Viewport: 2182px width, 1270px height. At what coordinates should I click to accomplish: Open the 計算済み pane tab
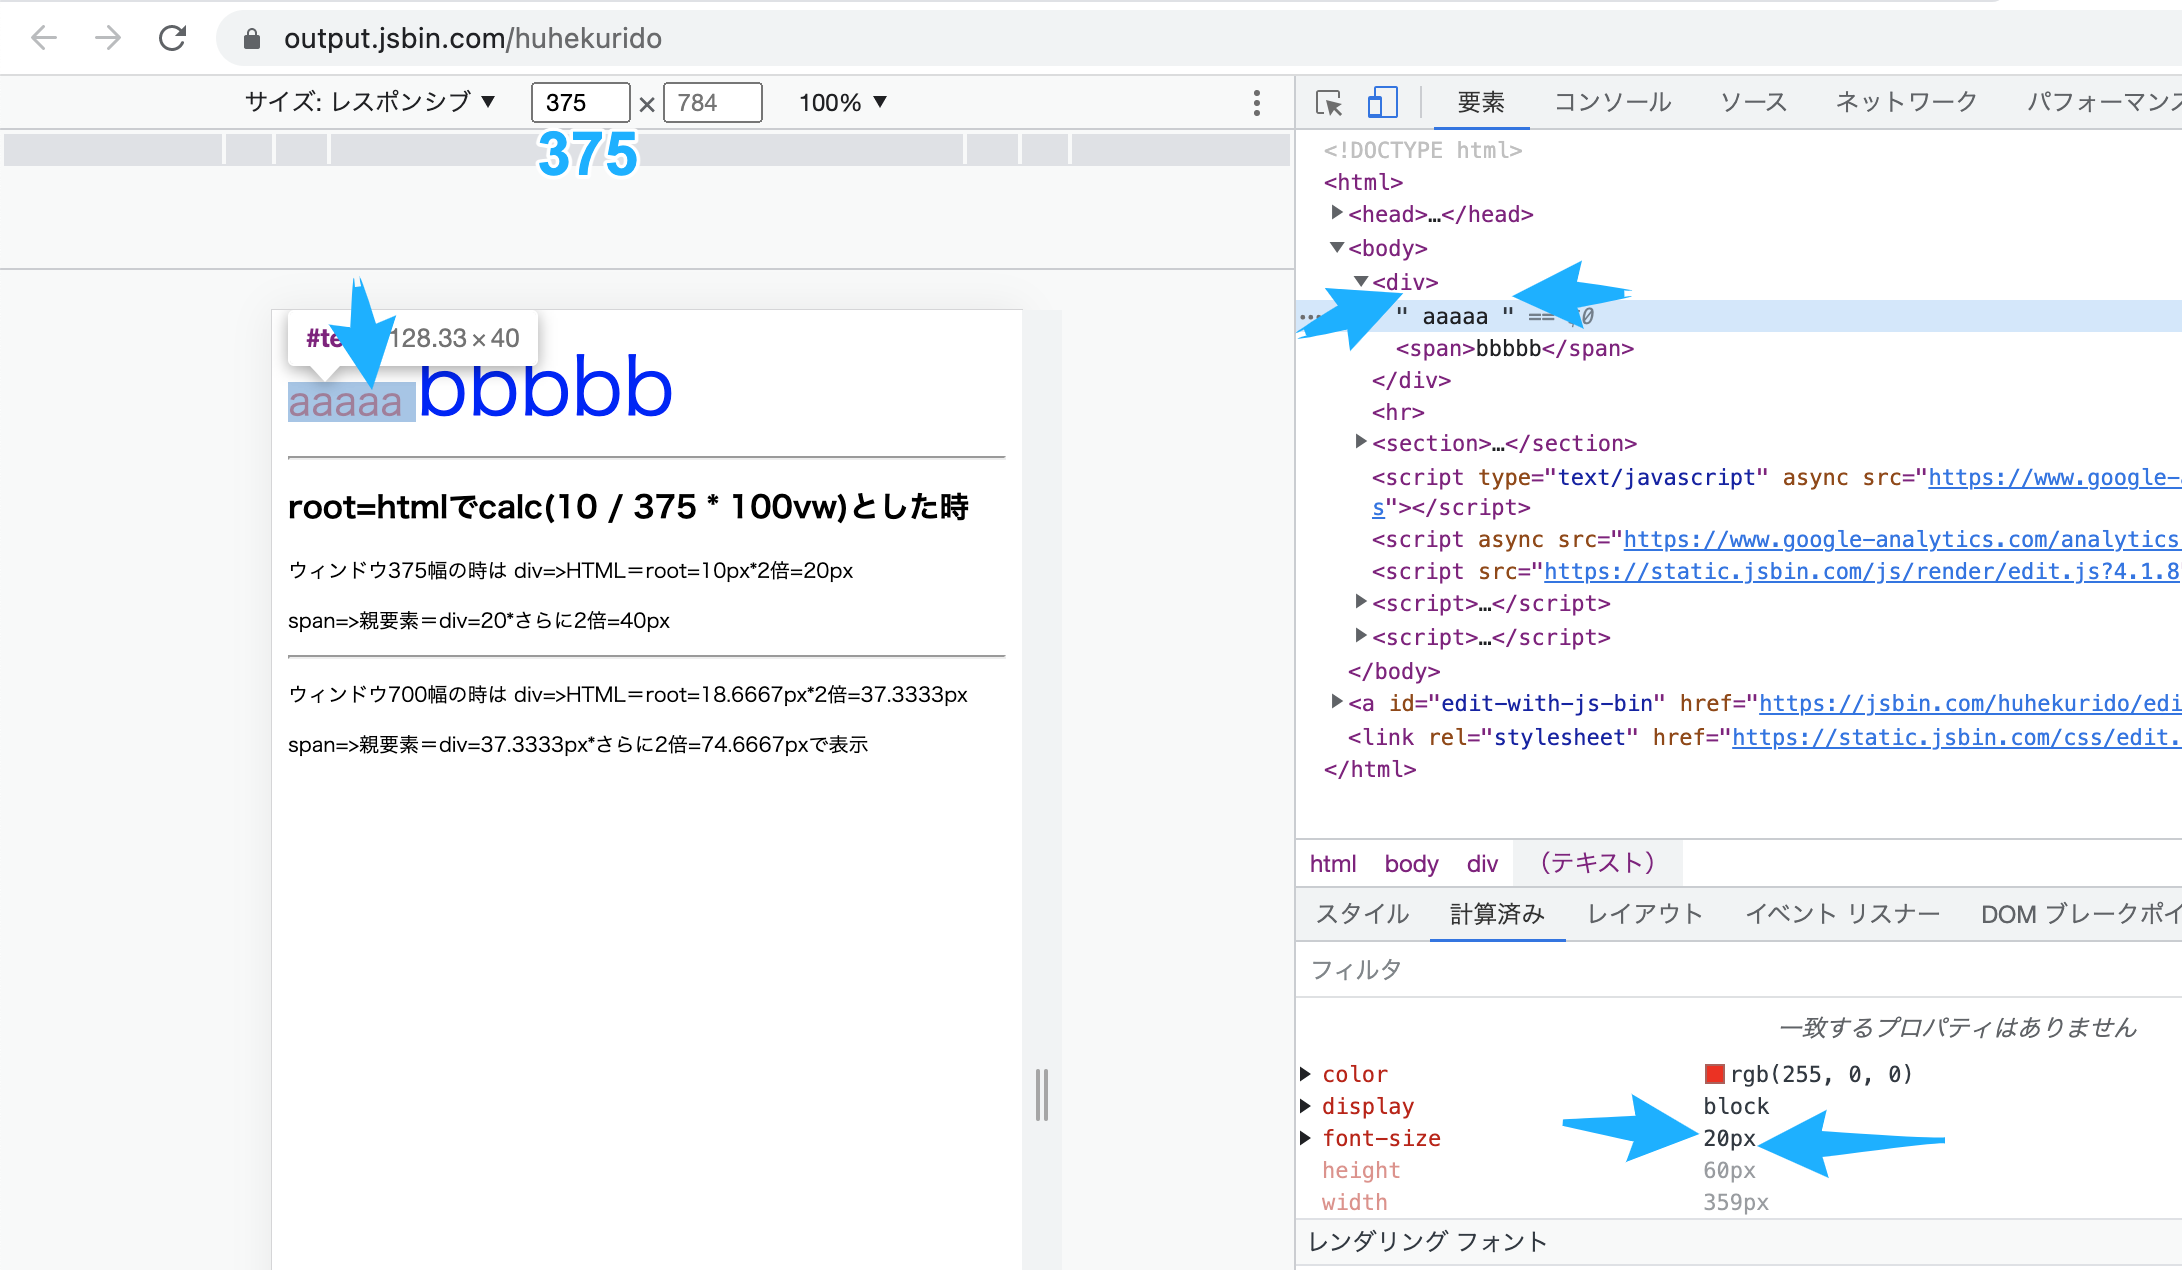click(1497, 914)
